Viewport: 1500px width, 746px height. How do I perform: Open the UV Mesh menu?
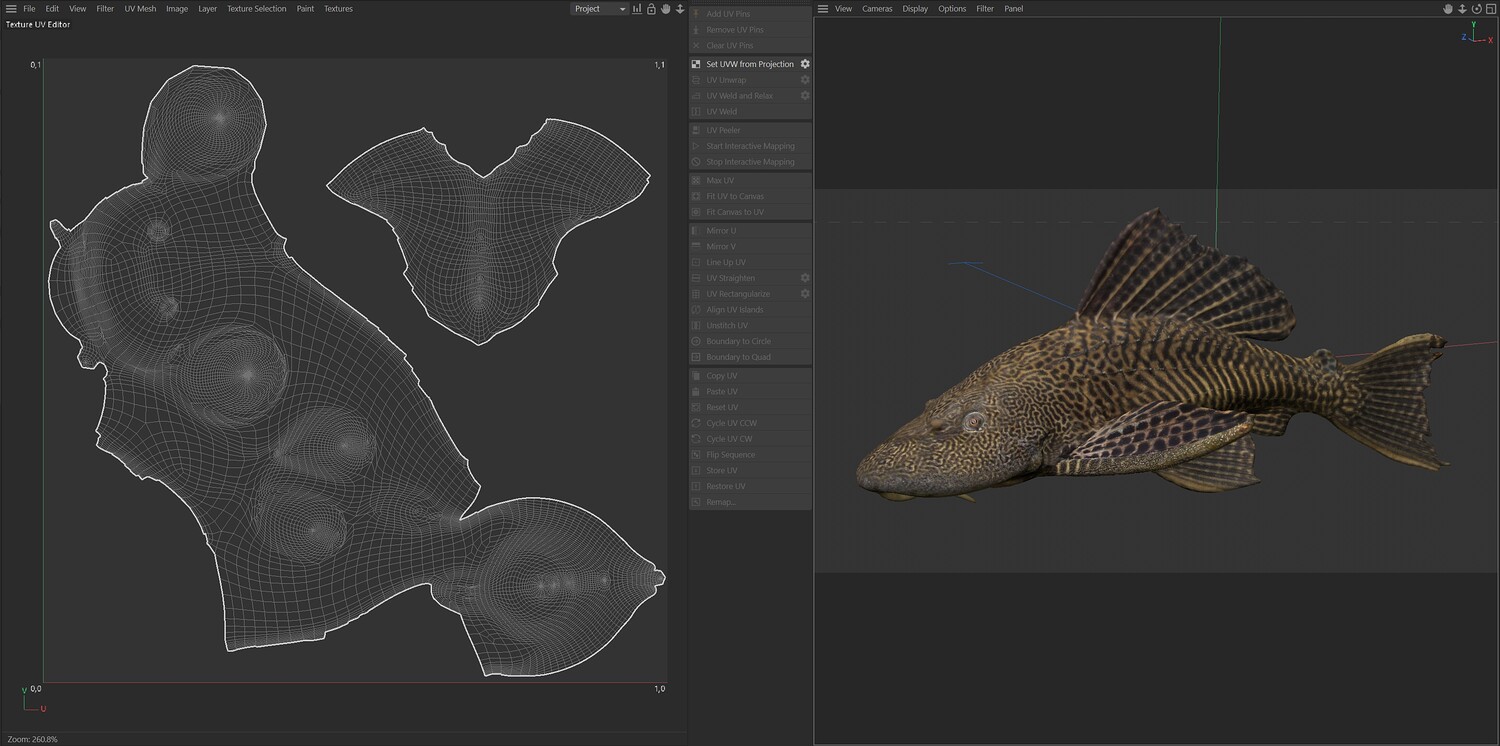click(x=140, y=9)
